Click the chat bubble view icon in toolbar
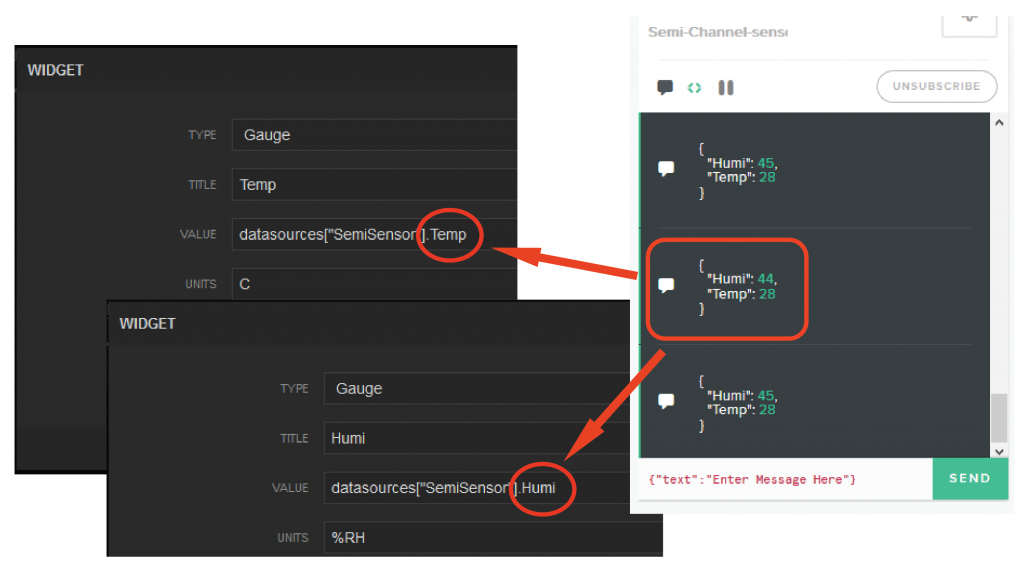 pos(665,87)
